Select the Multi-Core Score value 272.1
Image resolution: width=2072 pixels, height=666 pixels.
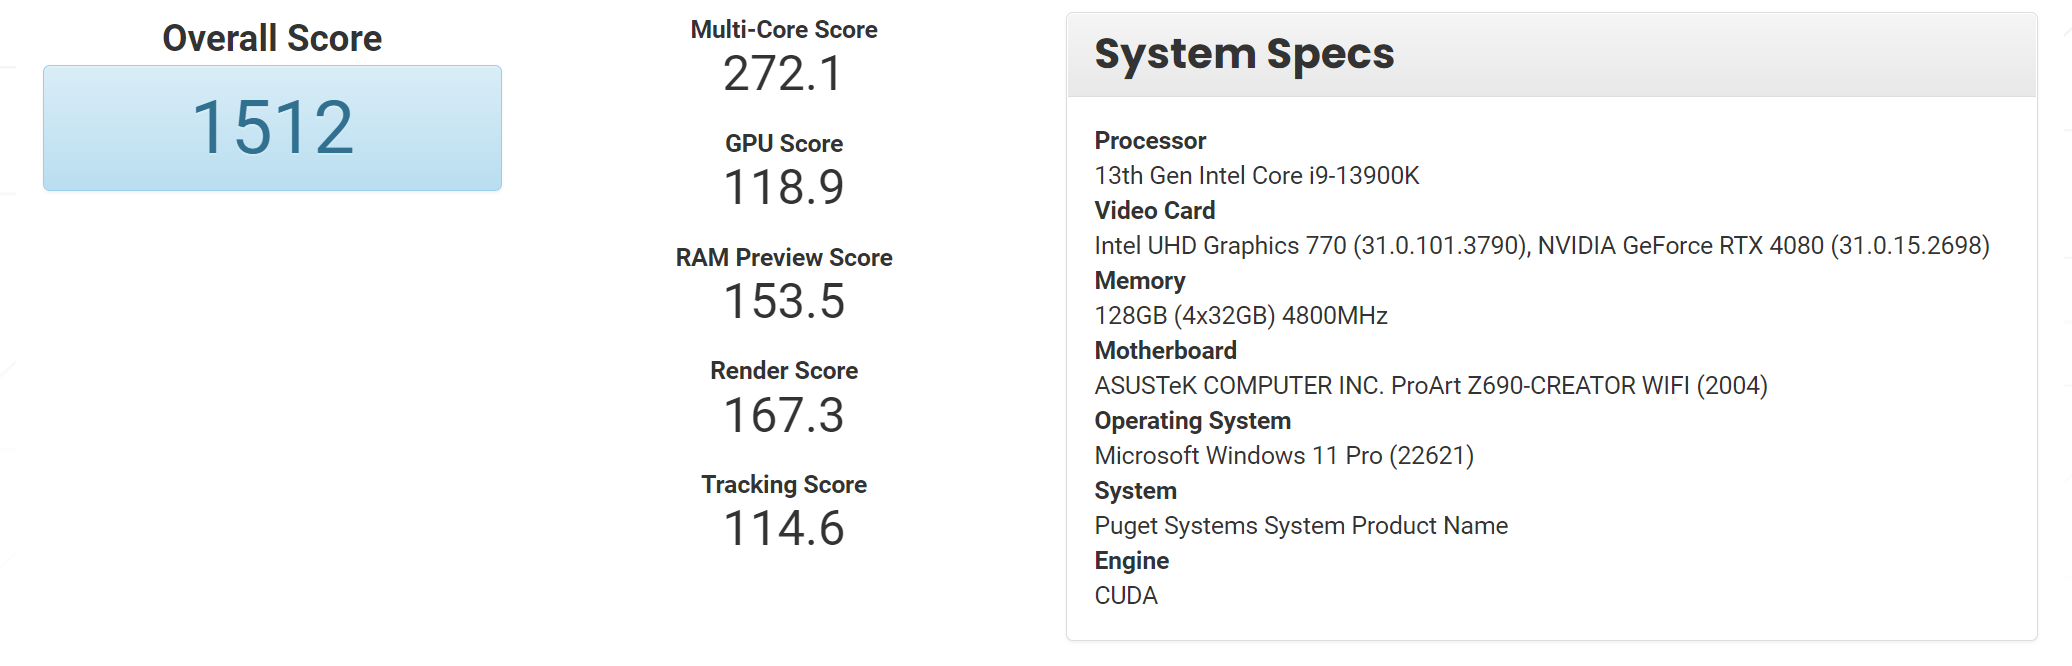pyautogui.click(x=784, y=74)
